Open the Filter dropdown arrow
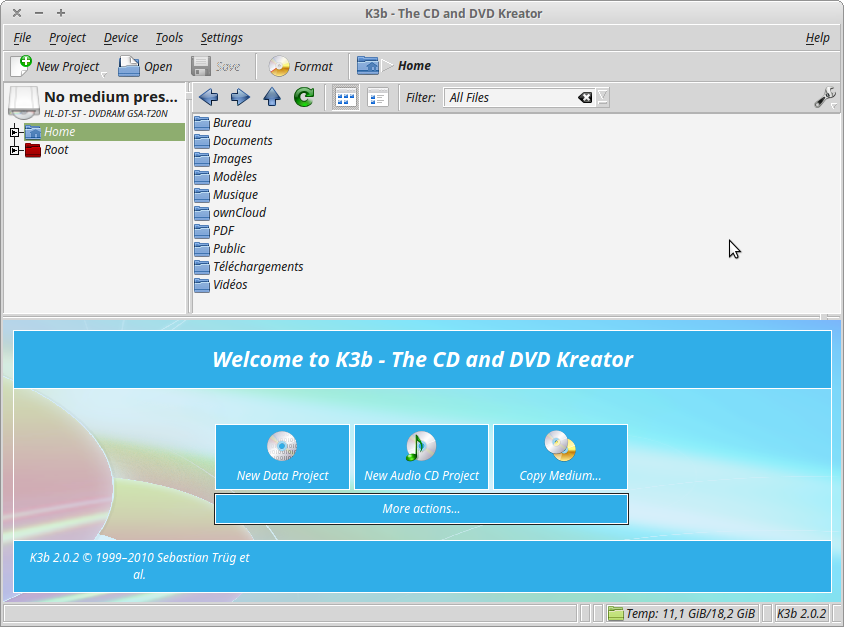The height and width of the screenshot is (627, 844). [603, 97]
